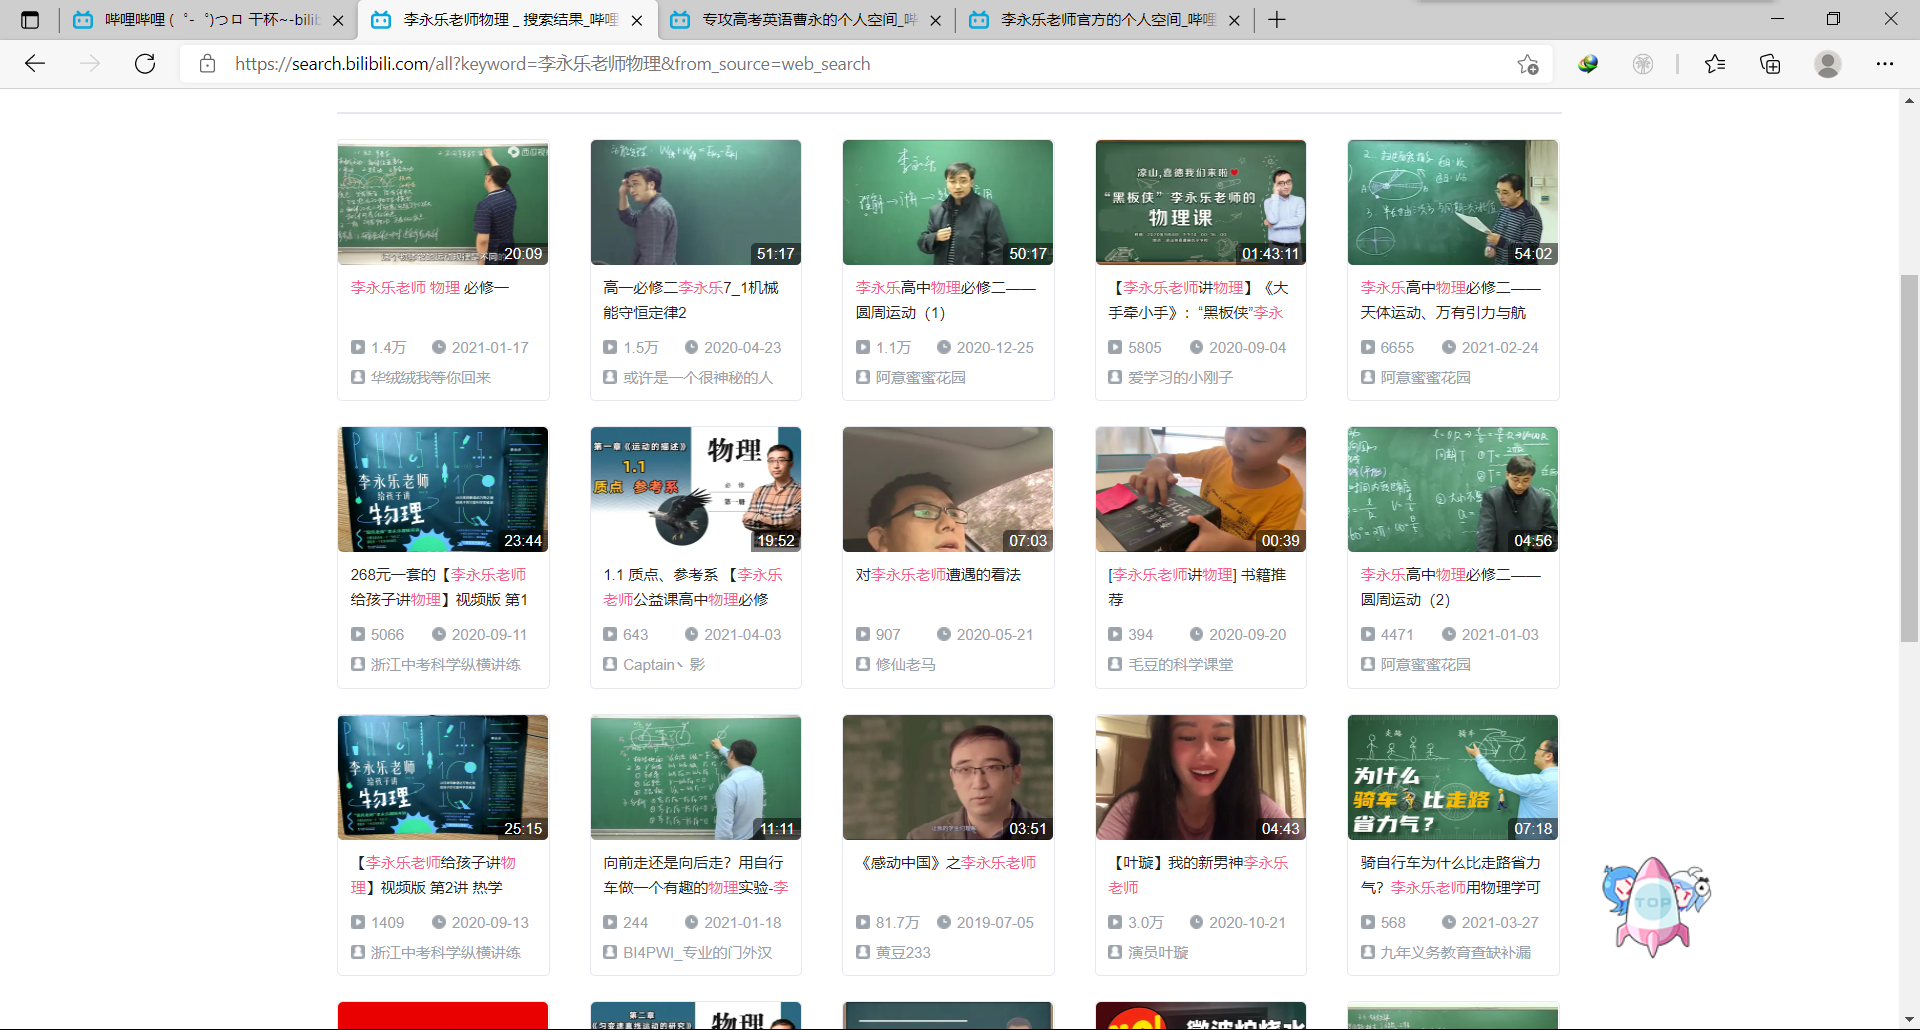Open title 【叶璇】我的新男神李永乐老师
Viewport: 1920px width, 1030px height.
tap(1198, 875)
